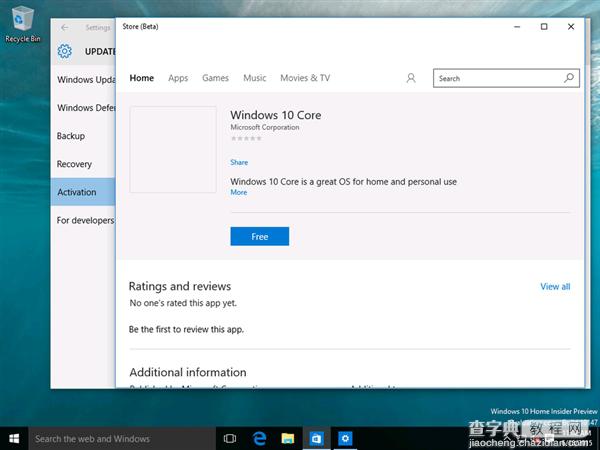This screenshot has height=450, width=600.
Task: Switch to the Movies & TV tab
Action: click(305, 78)
